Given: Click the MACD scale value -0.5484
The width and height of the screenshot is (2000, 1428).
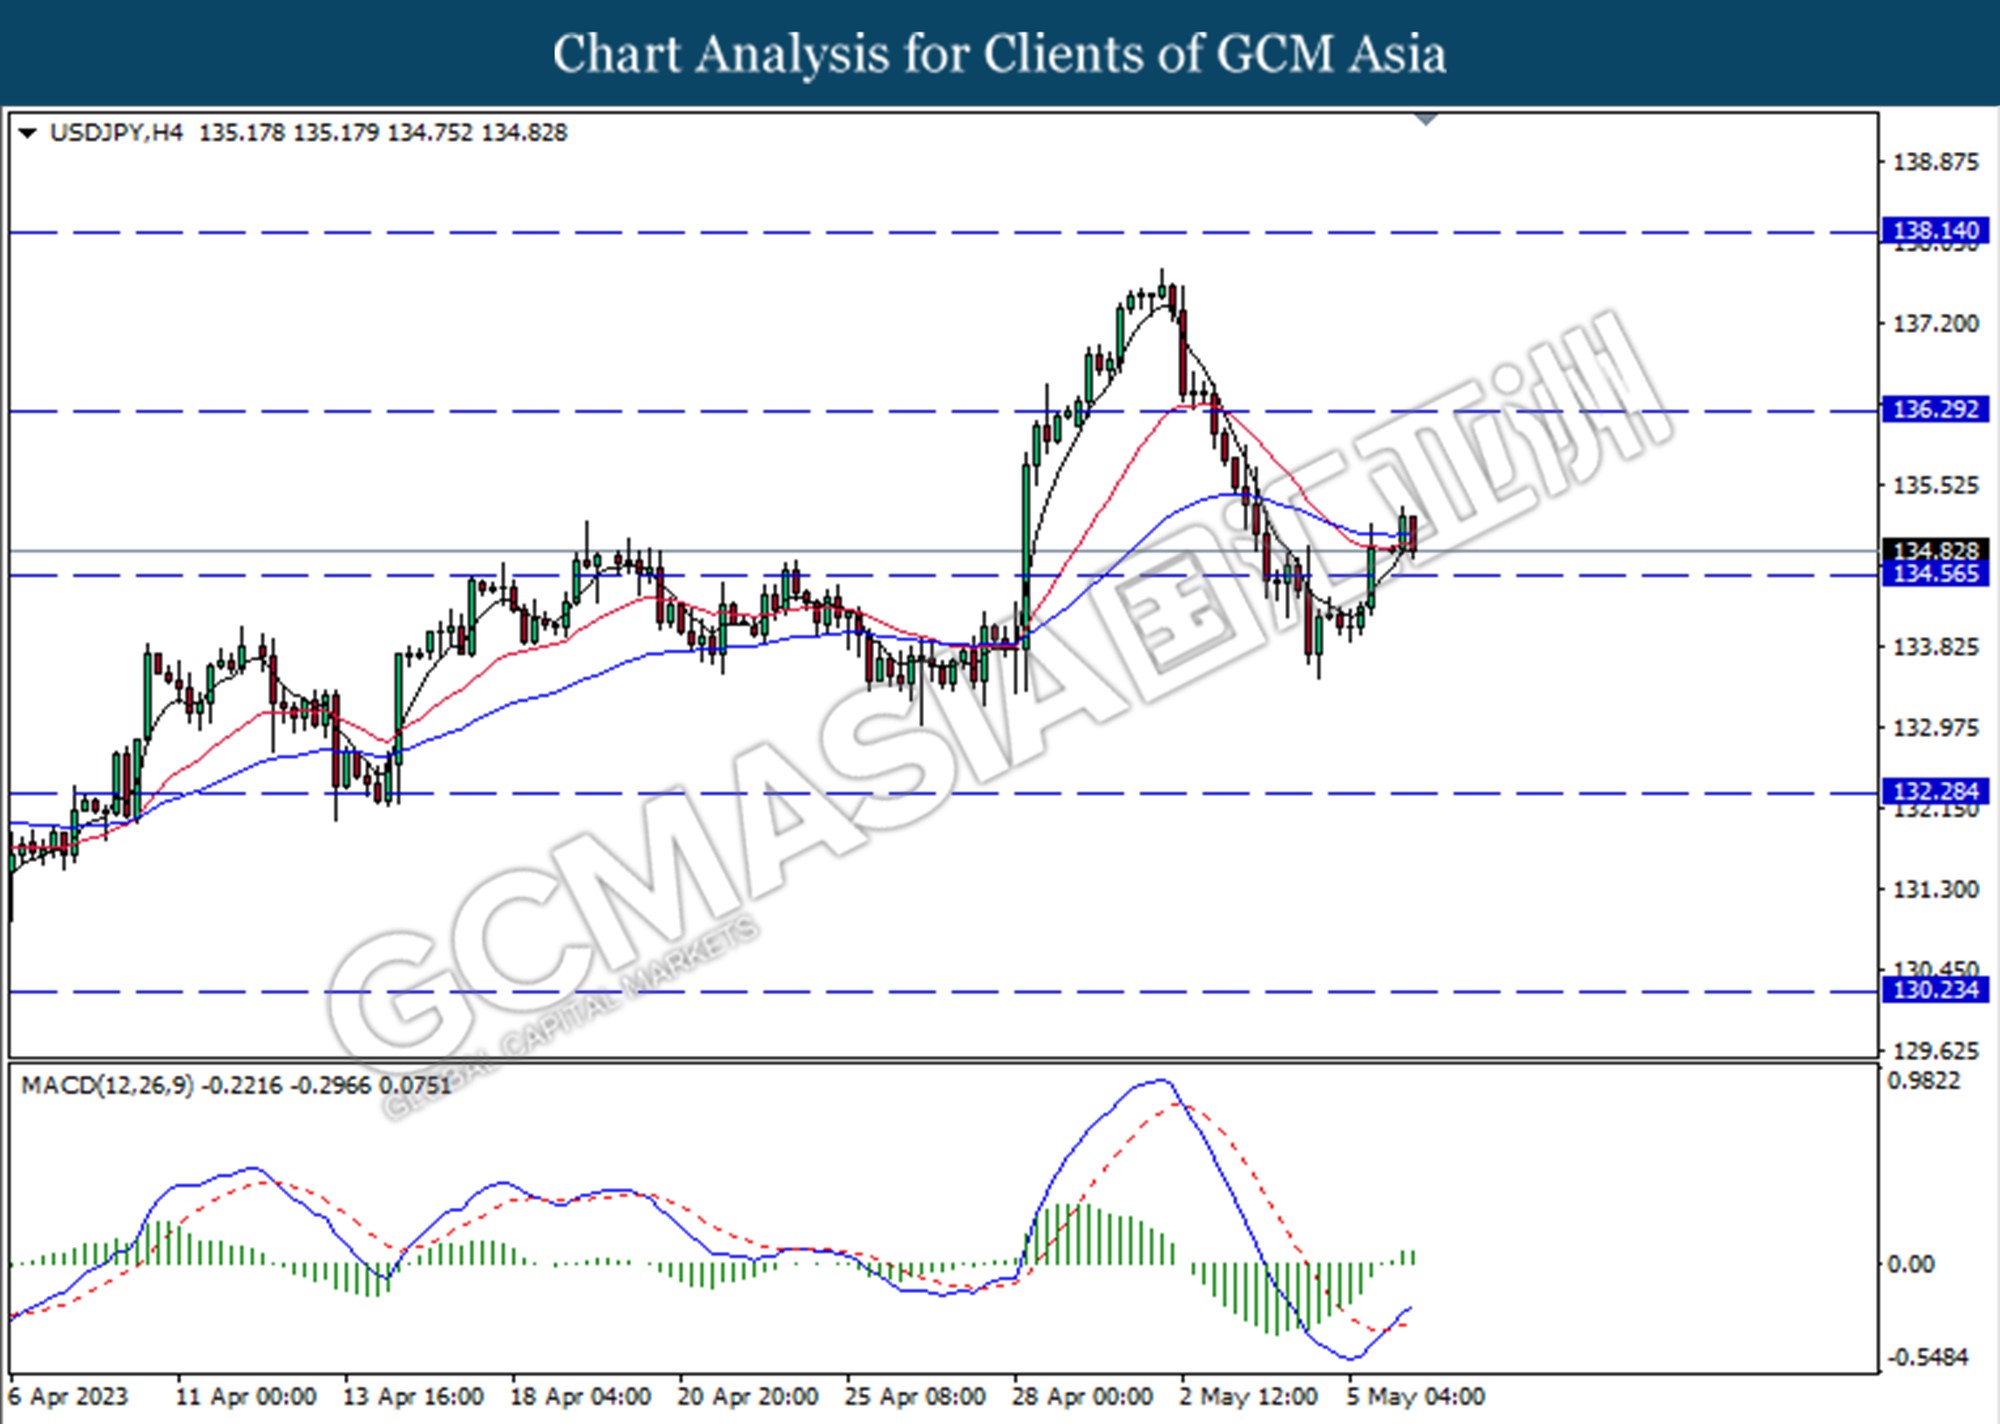Looking at the screenshot, I should click(x=1927, y=1358).
